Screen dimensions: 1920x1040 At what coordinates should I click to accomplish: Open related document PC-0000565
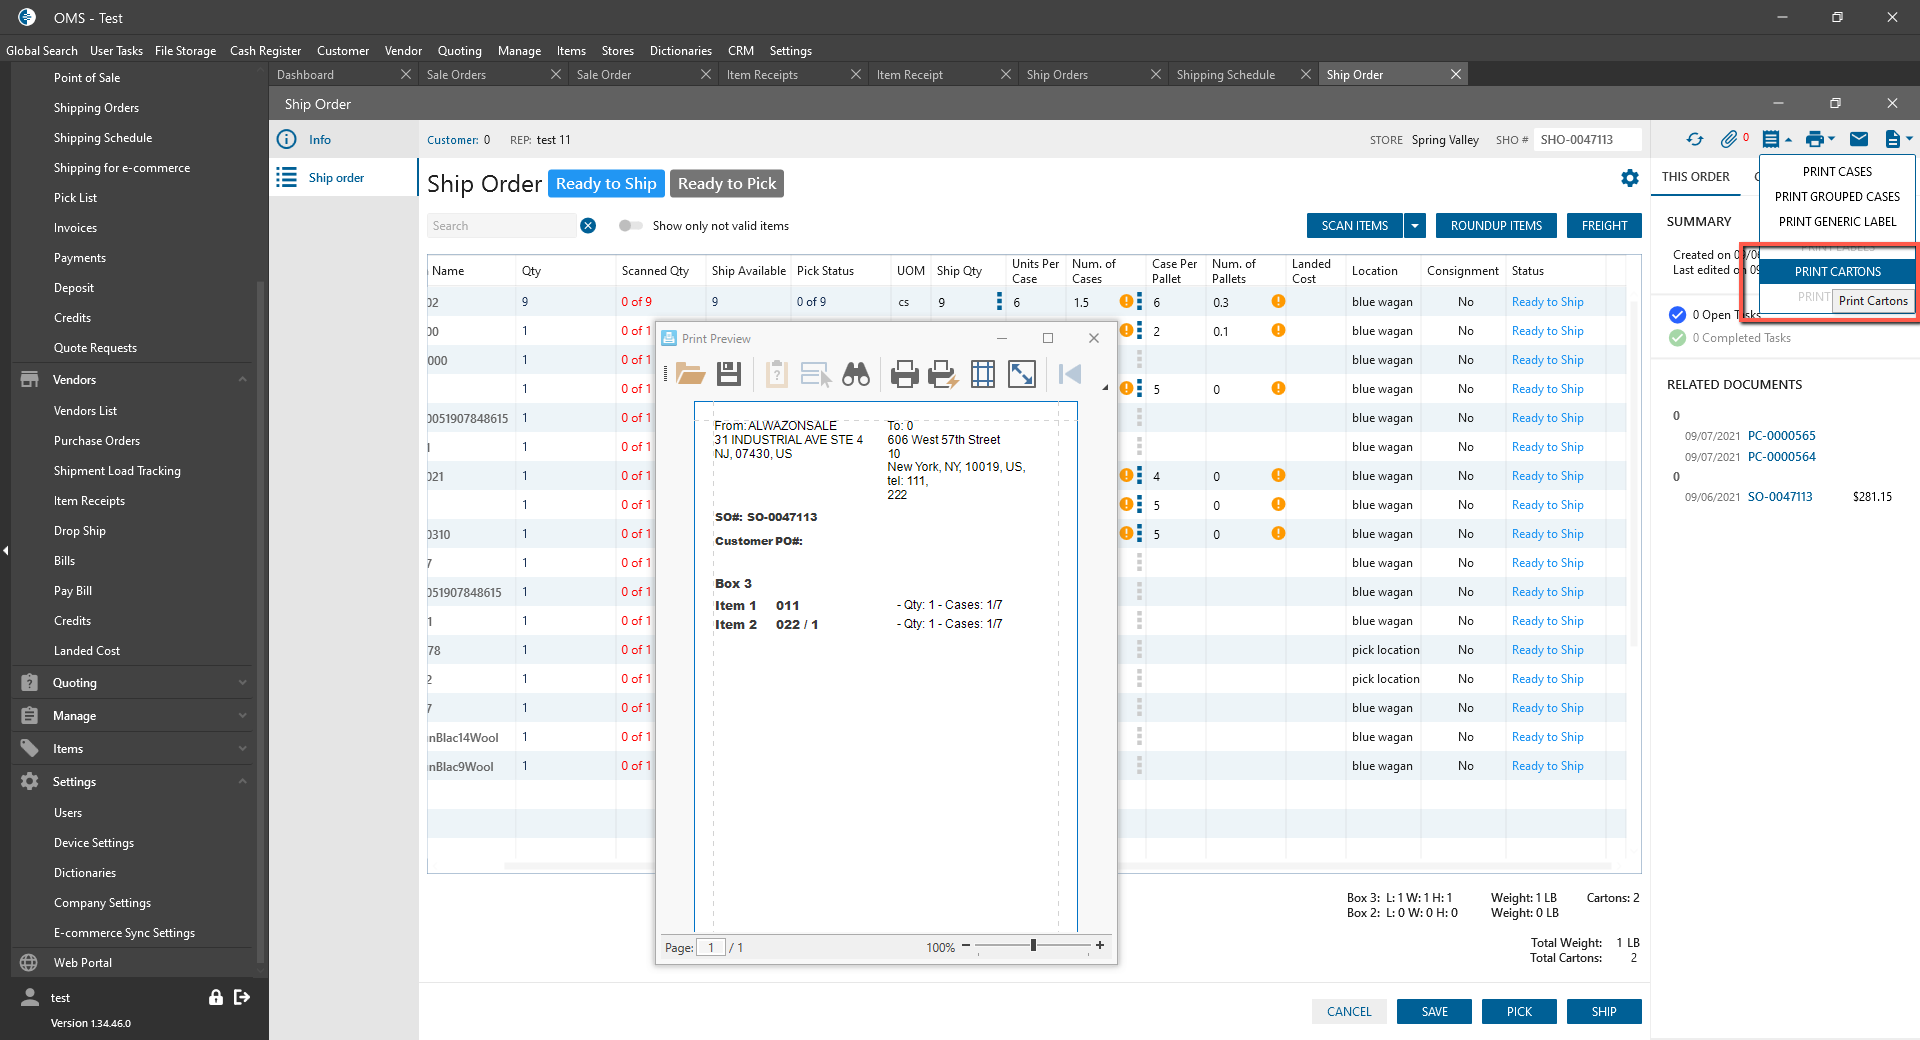tap(1781, 436)
